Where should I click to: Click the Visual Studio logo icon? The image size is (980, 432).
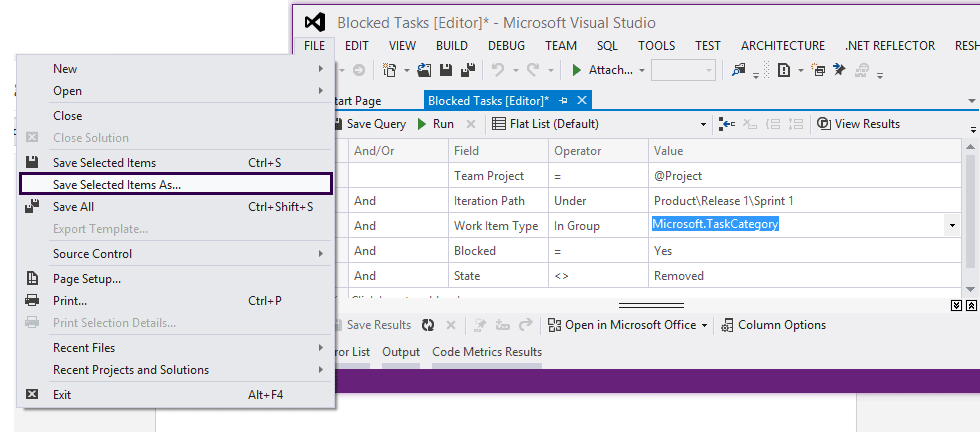[x=315, y=22]
